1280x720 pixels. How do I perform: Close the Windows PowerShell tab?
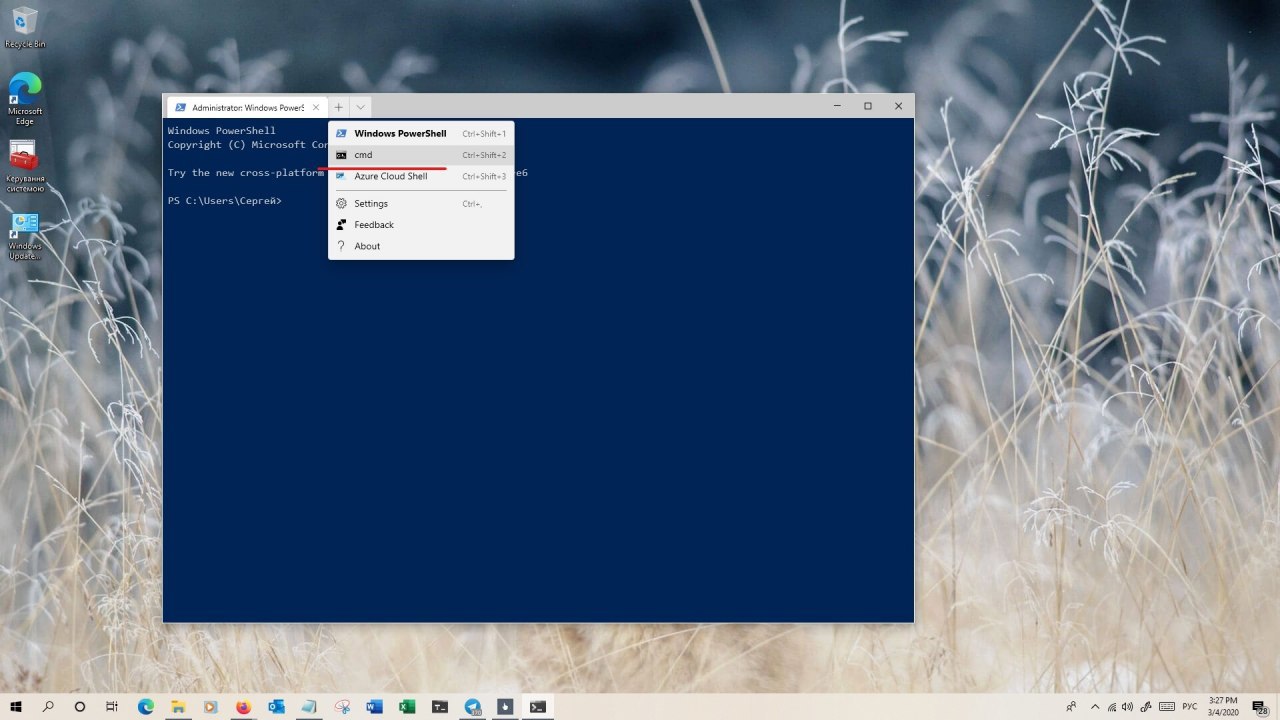[x=316, y=107]
